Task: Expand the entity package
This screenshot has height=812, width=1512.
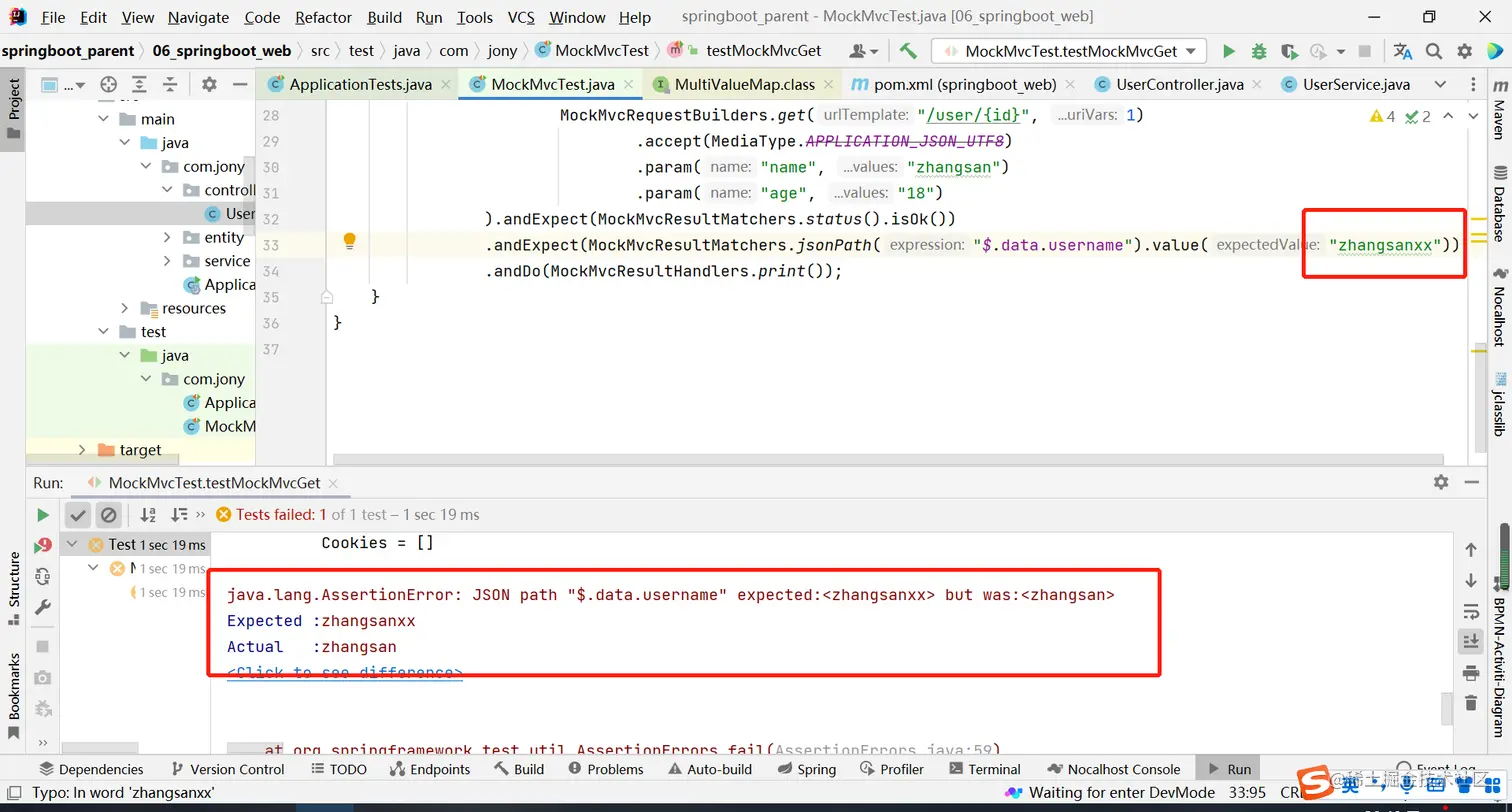Action: (x=167, y=238)
